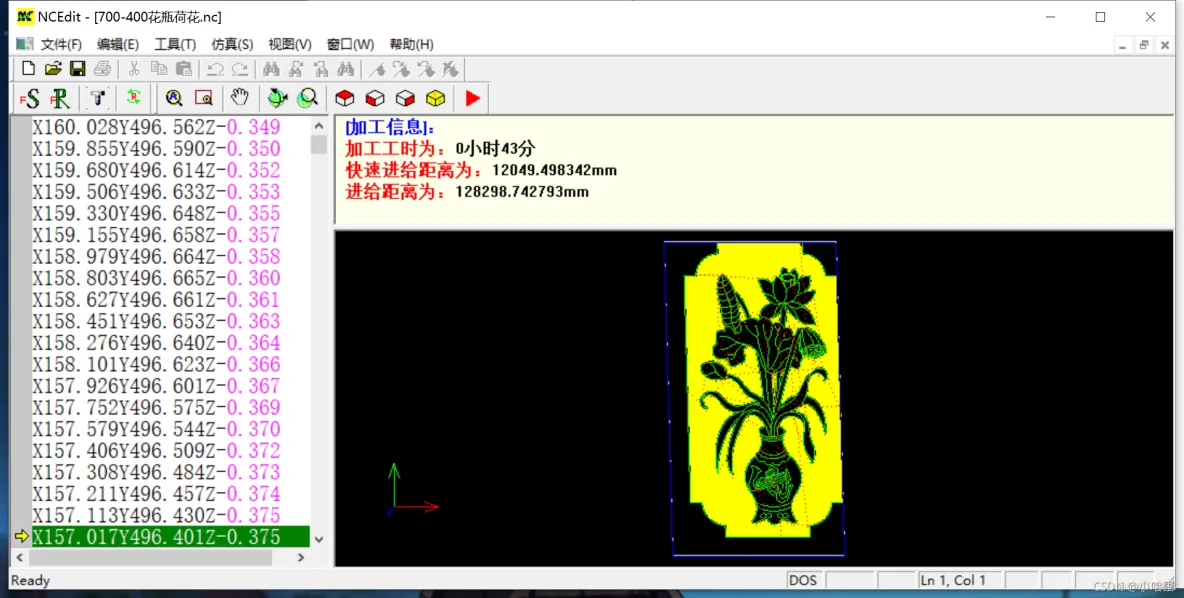The image size is (1184, 598).
Task: Select the hand pan tool
Action: (239, 97)
